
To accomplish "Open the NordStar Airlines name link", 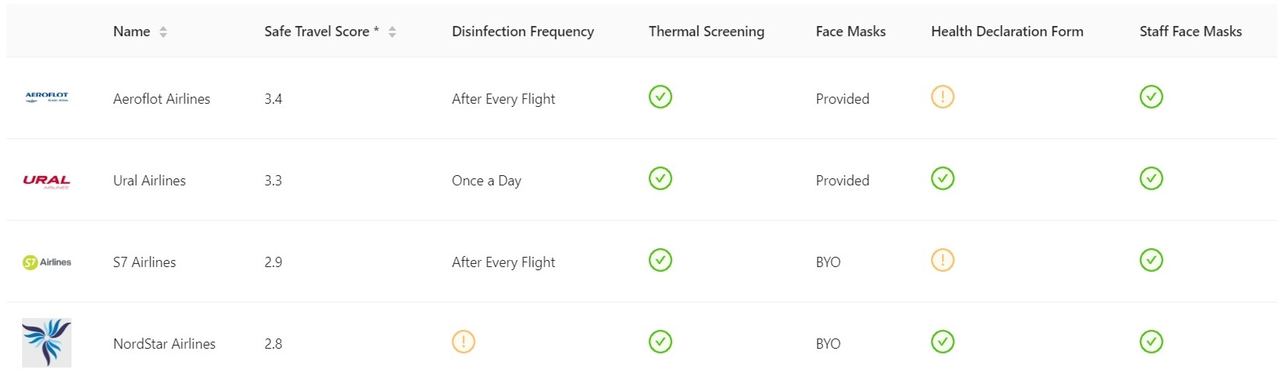I will (x=164, y=344).
